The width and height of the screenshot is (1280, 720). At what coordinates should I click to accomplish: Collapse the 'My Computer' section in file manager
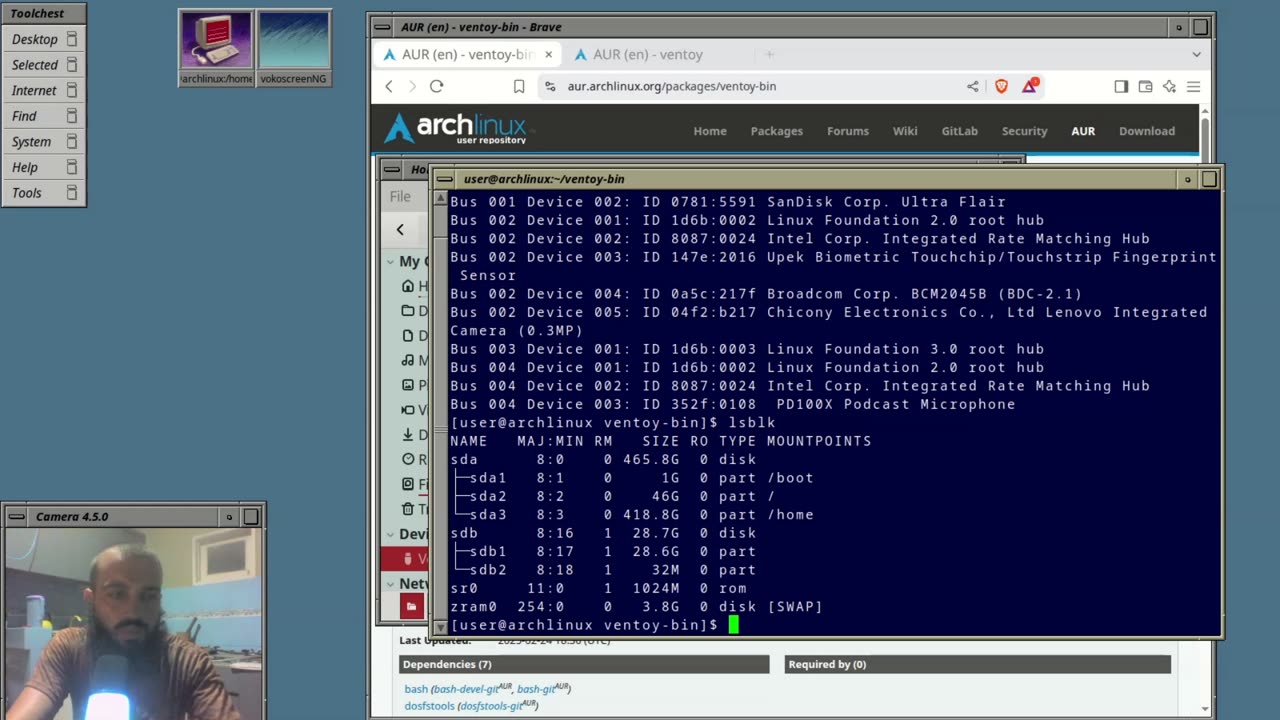pyautogui.click(x=390, y=261)
